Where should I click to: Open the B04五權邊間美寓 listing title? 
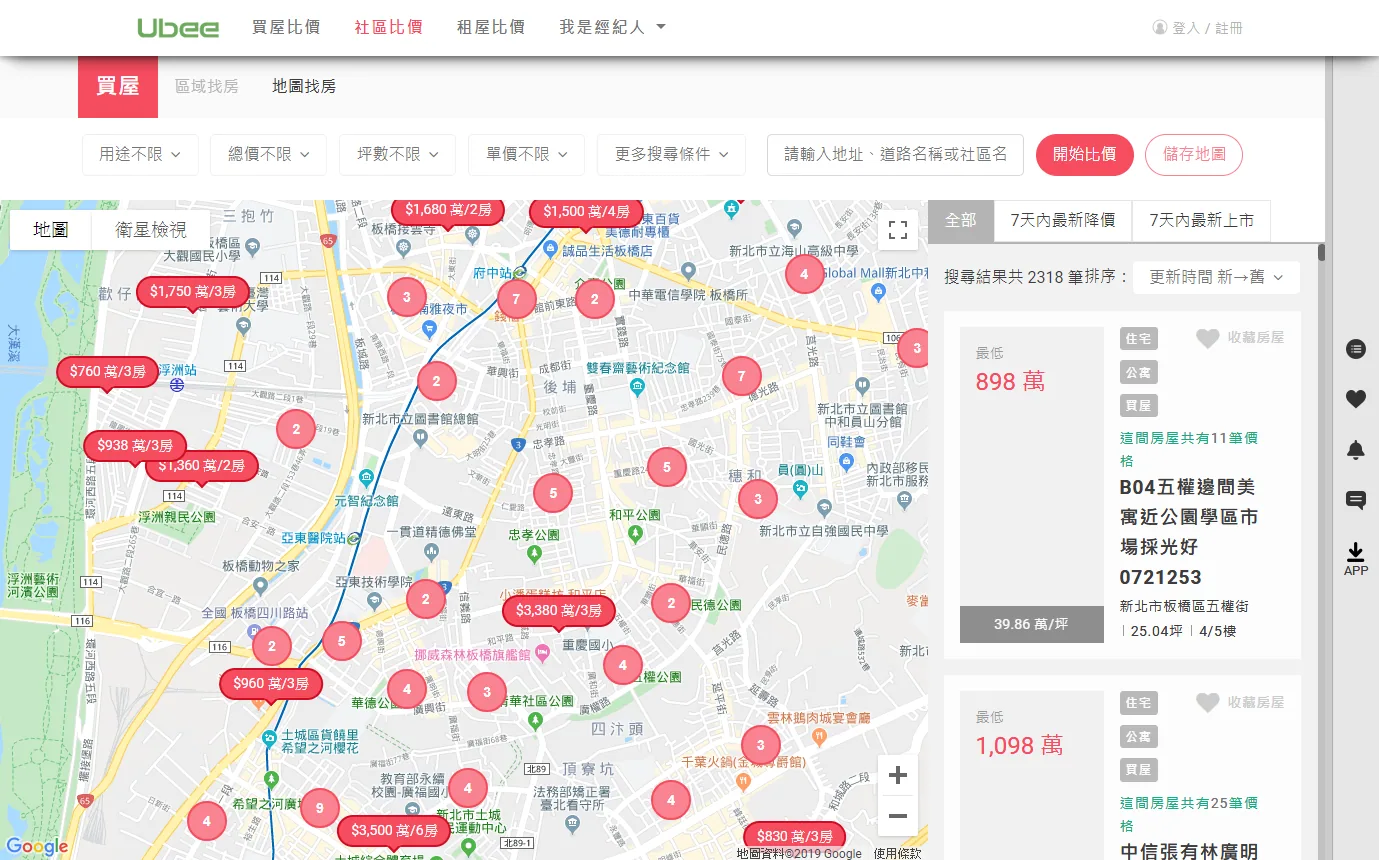(x=1189, y=532)
